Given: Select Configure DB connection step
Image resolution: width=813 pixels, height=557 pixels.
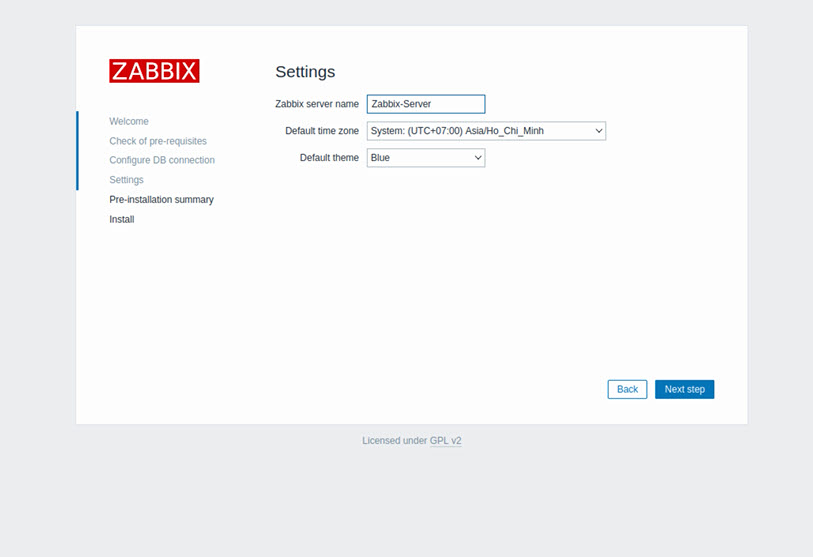Looking at the screenshot, I should click(x=162, y=160).
